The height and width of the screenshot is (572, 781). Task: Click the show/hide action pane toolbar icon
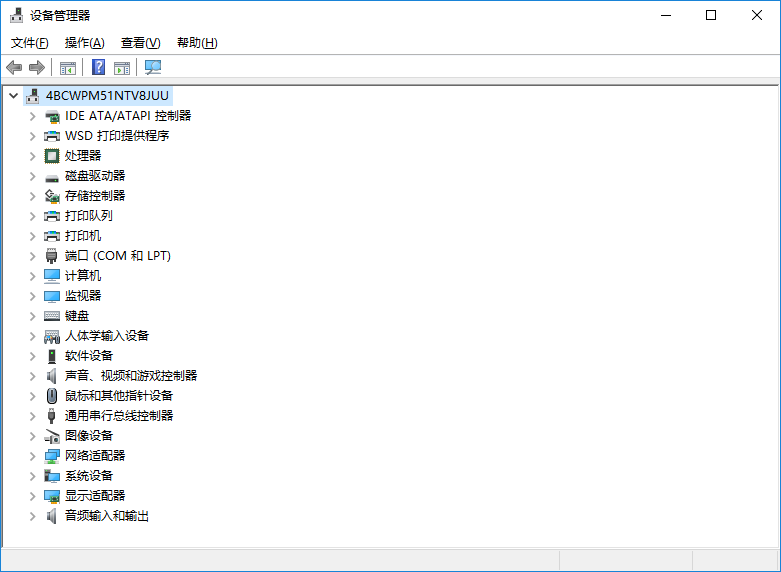click(122, 67)
